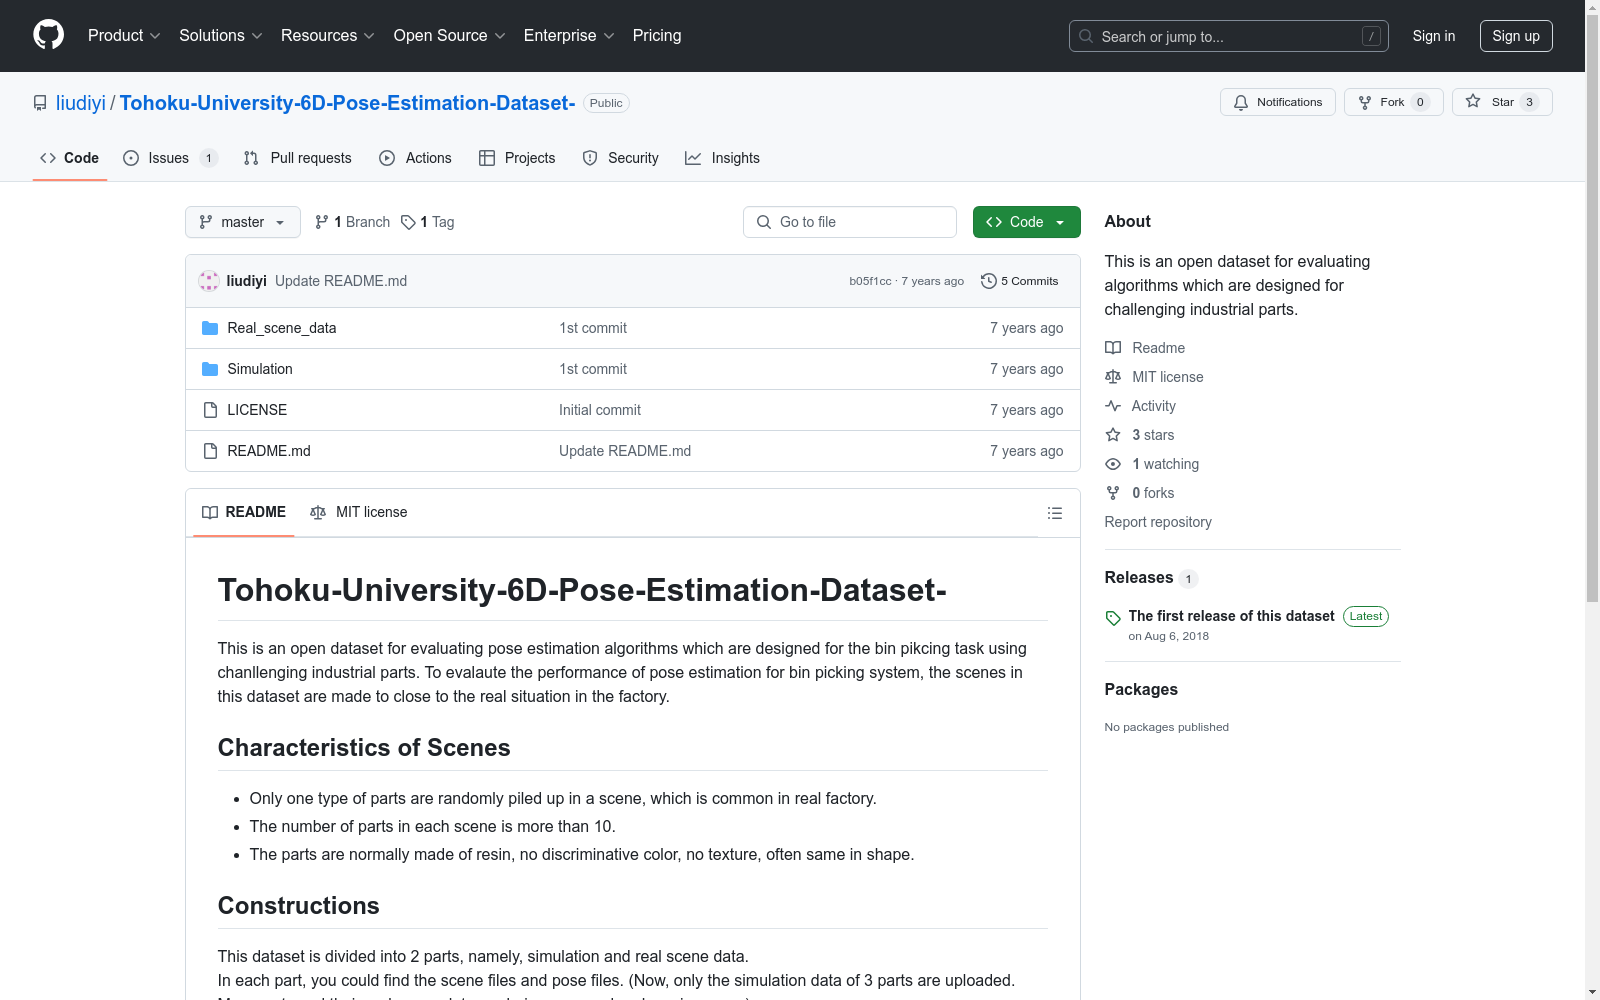The image size is (1600, 1000).
Task: Open the master branch dropdown
Action: click(x=242, y=222)
